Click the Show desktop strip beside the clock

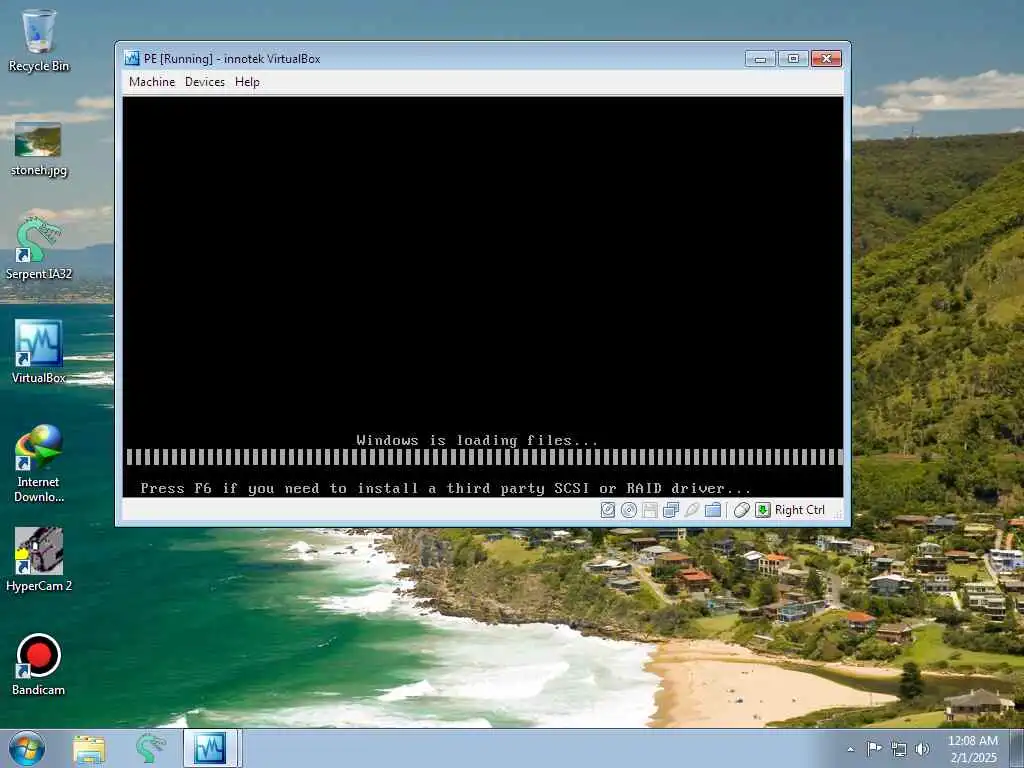coord(1017,748)
